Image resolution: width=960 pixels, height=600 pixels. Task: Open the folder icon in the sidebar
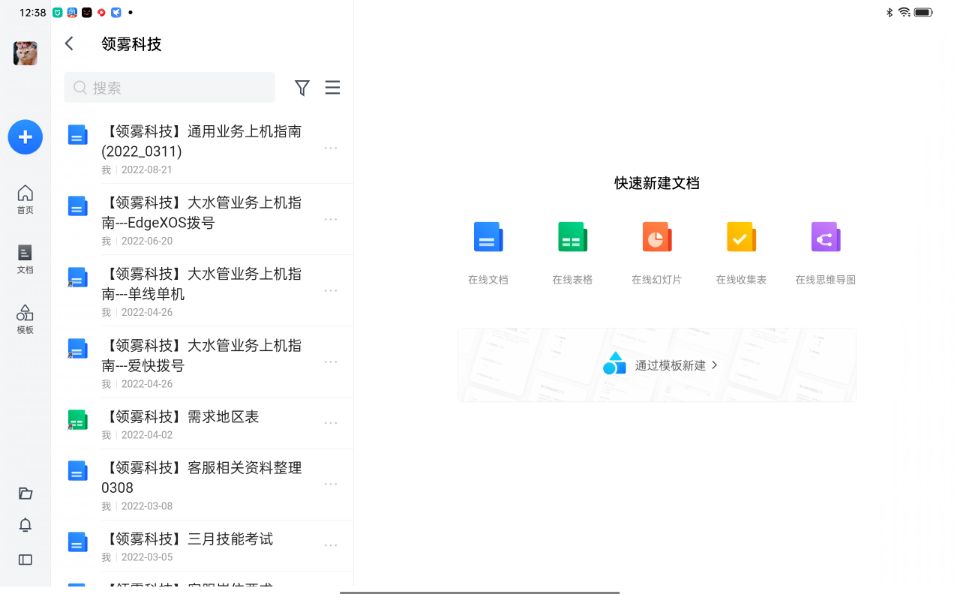25,492
